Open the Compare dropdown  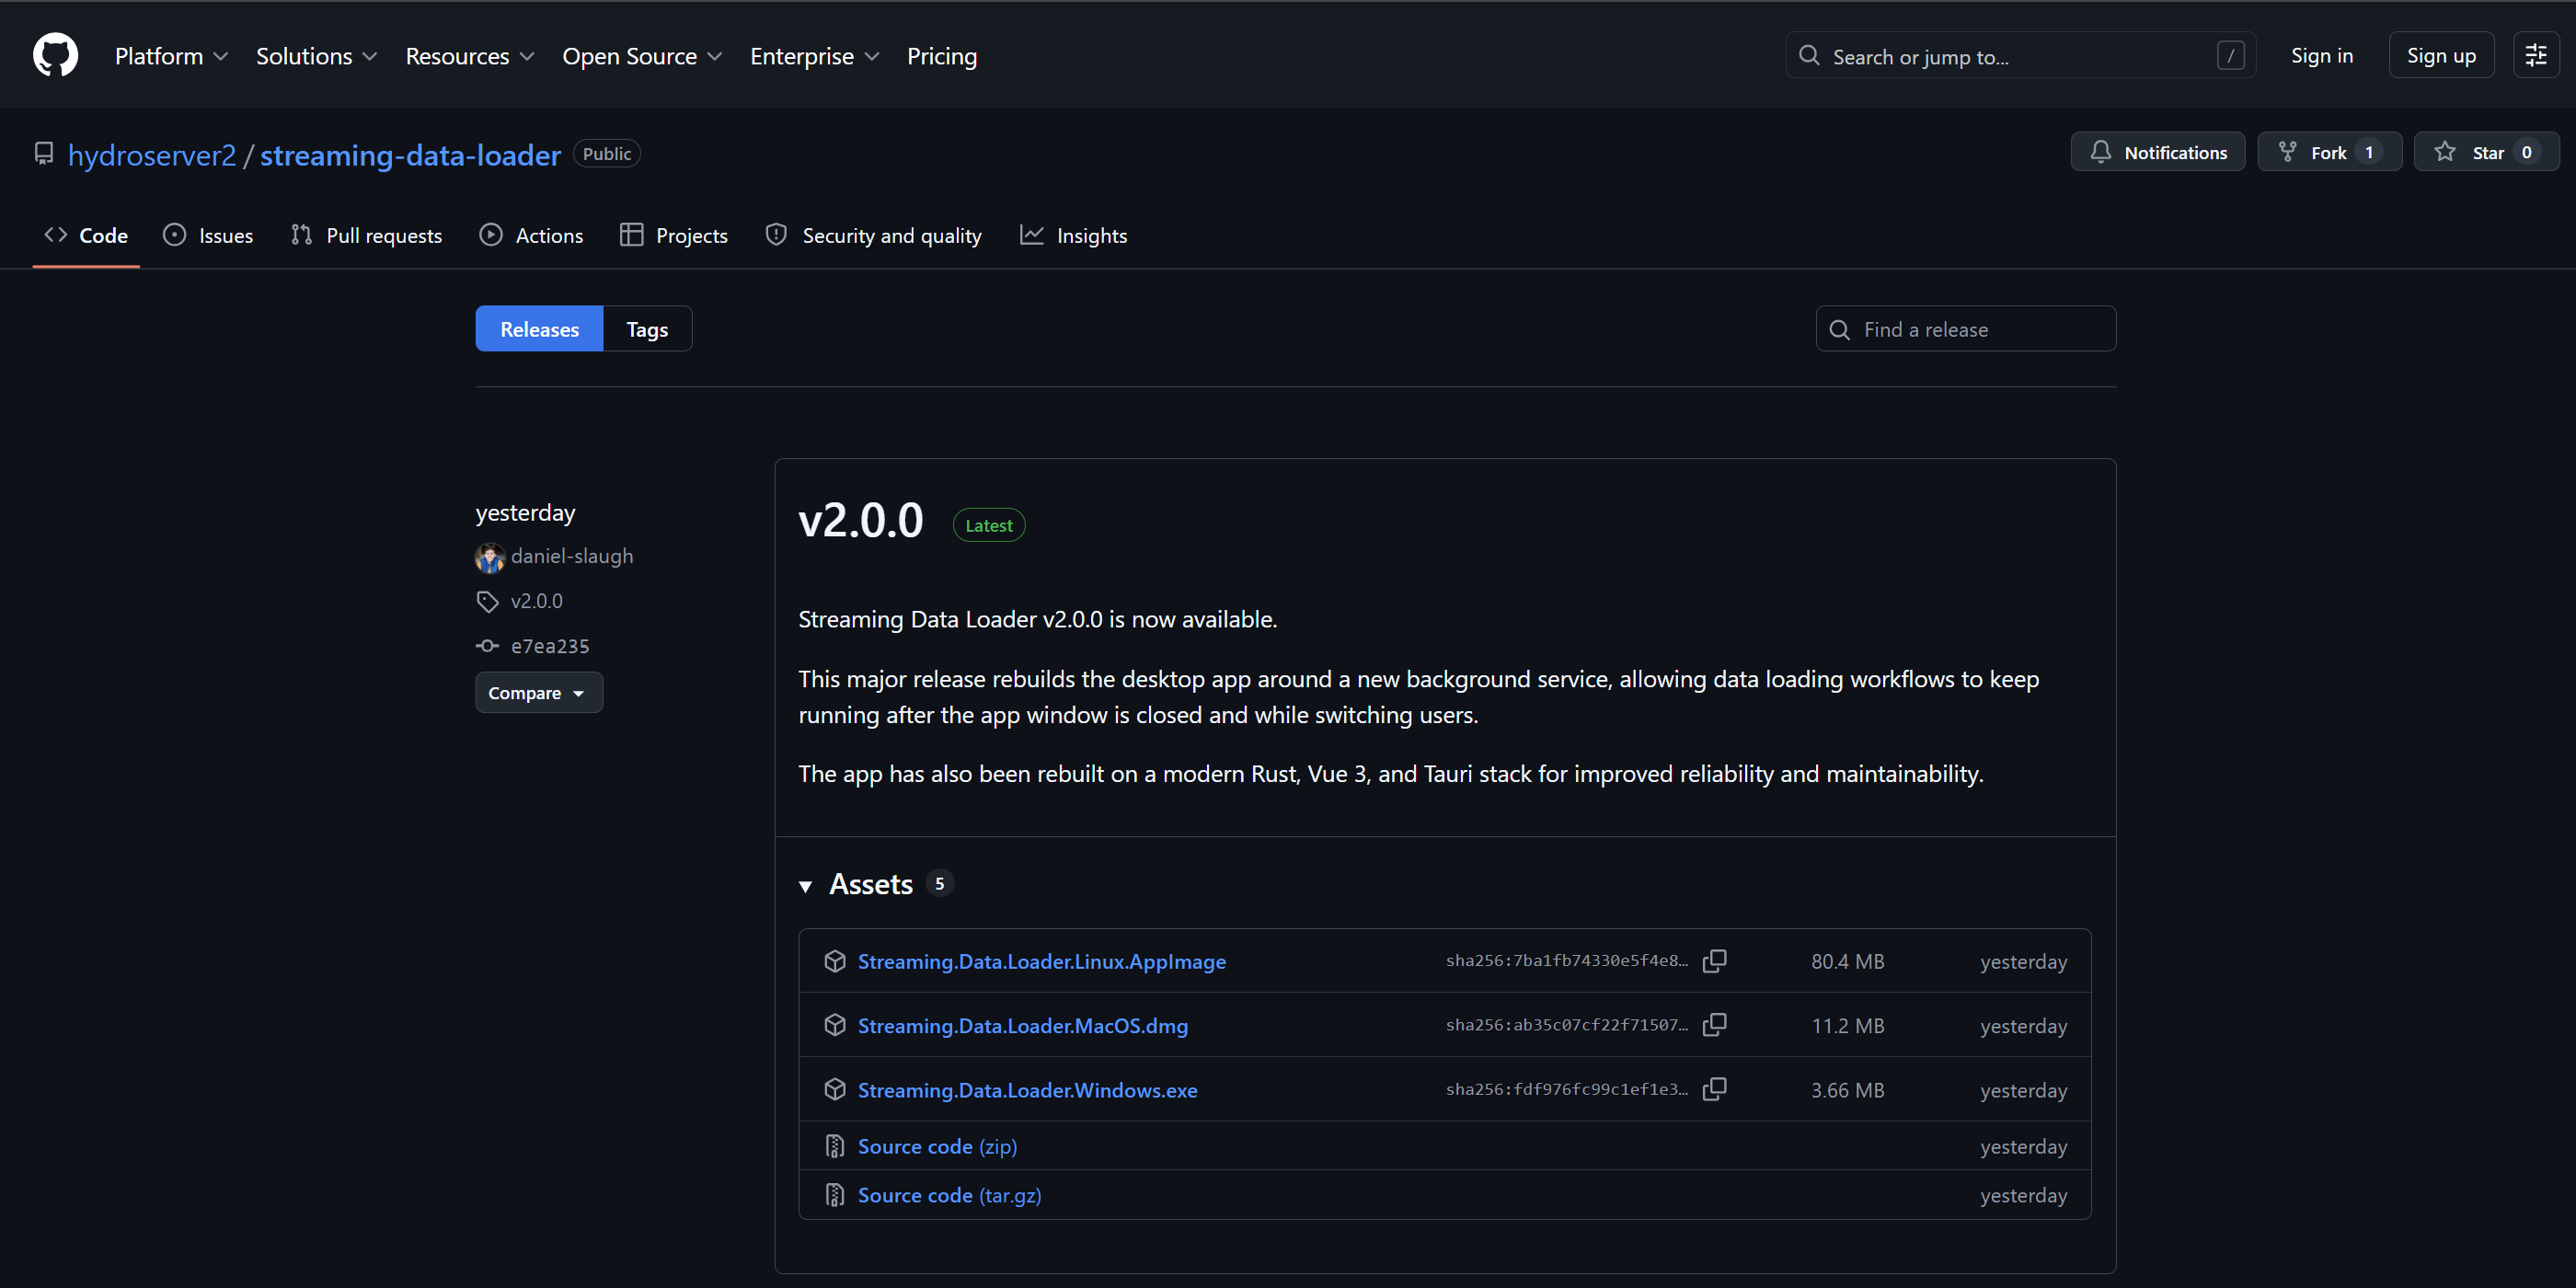click(x=539, y=692)
